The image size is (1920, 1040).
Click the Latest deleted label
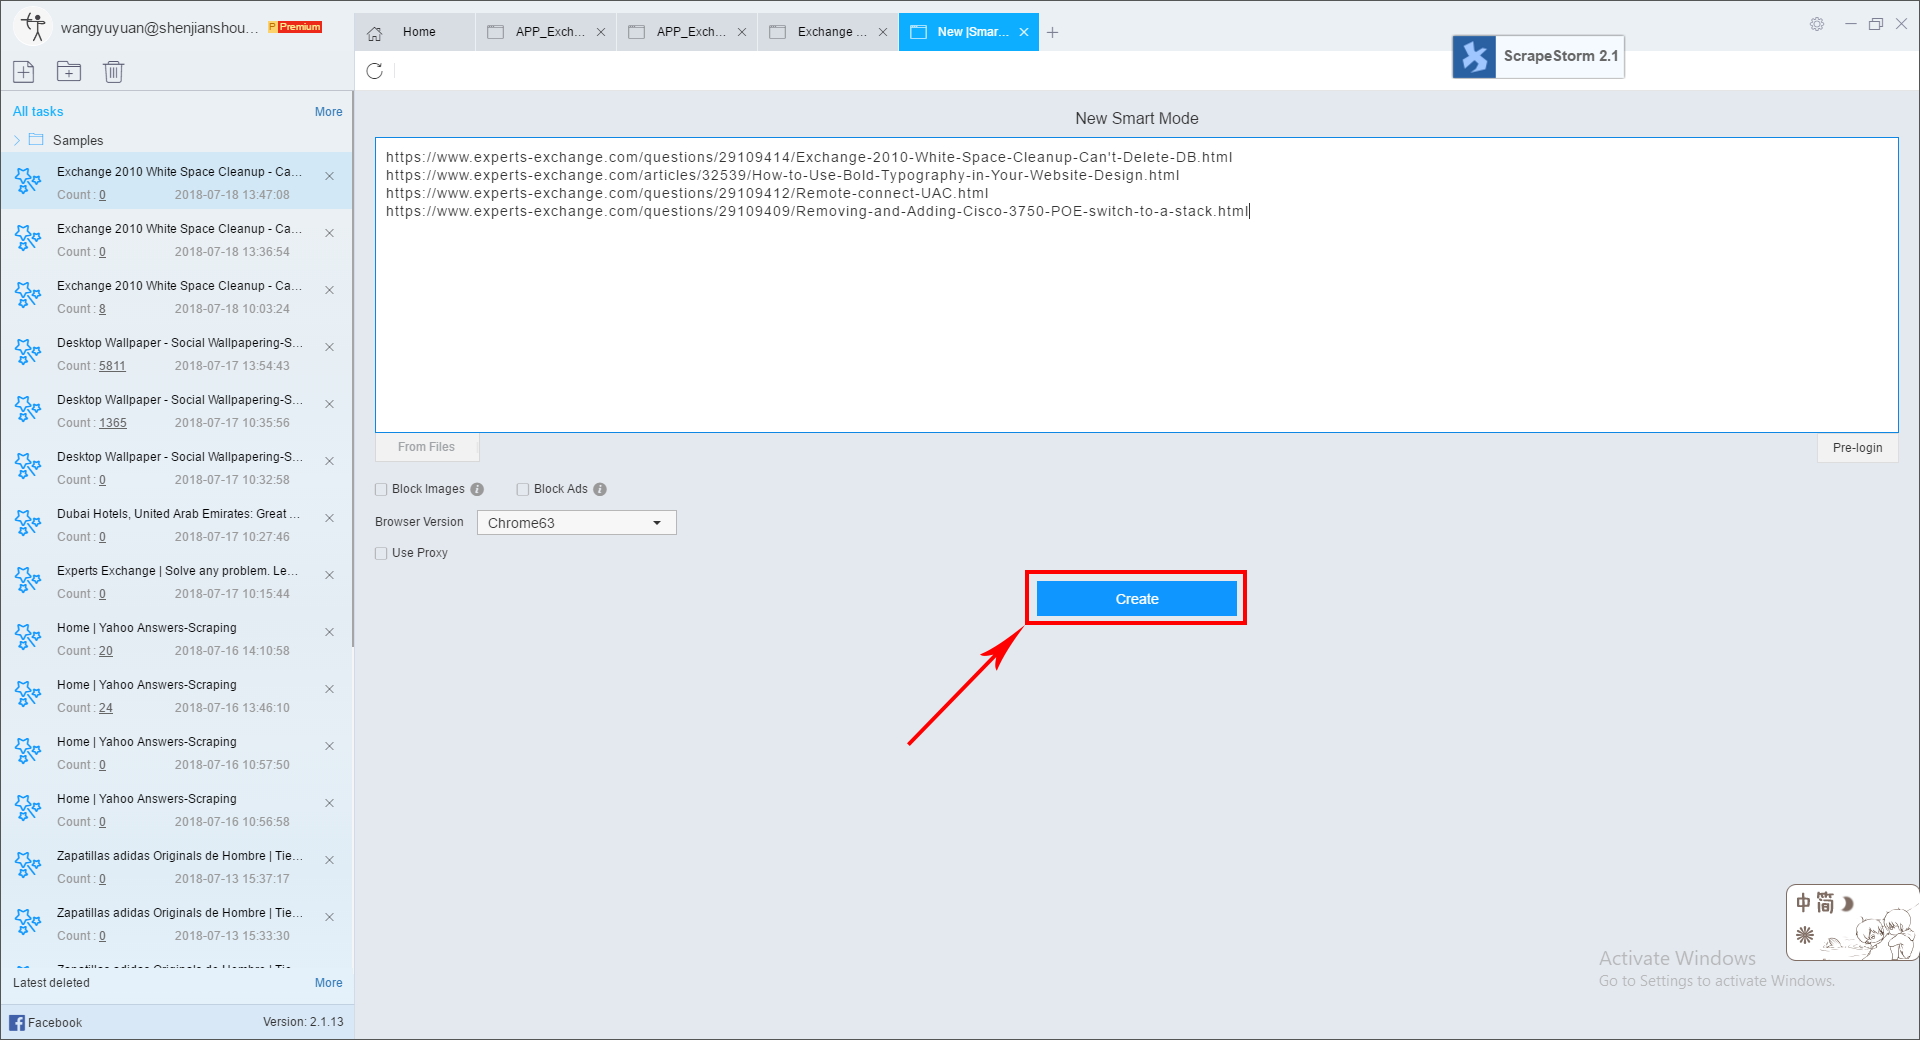pyautogui.click(x=51, y=983)
